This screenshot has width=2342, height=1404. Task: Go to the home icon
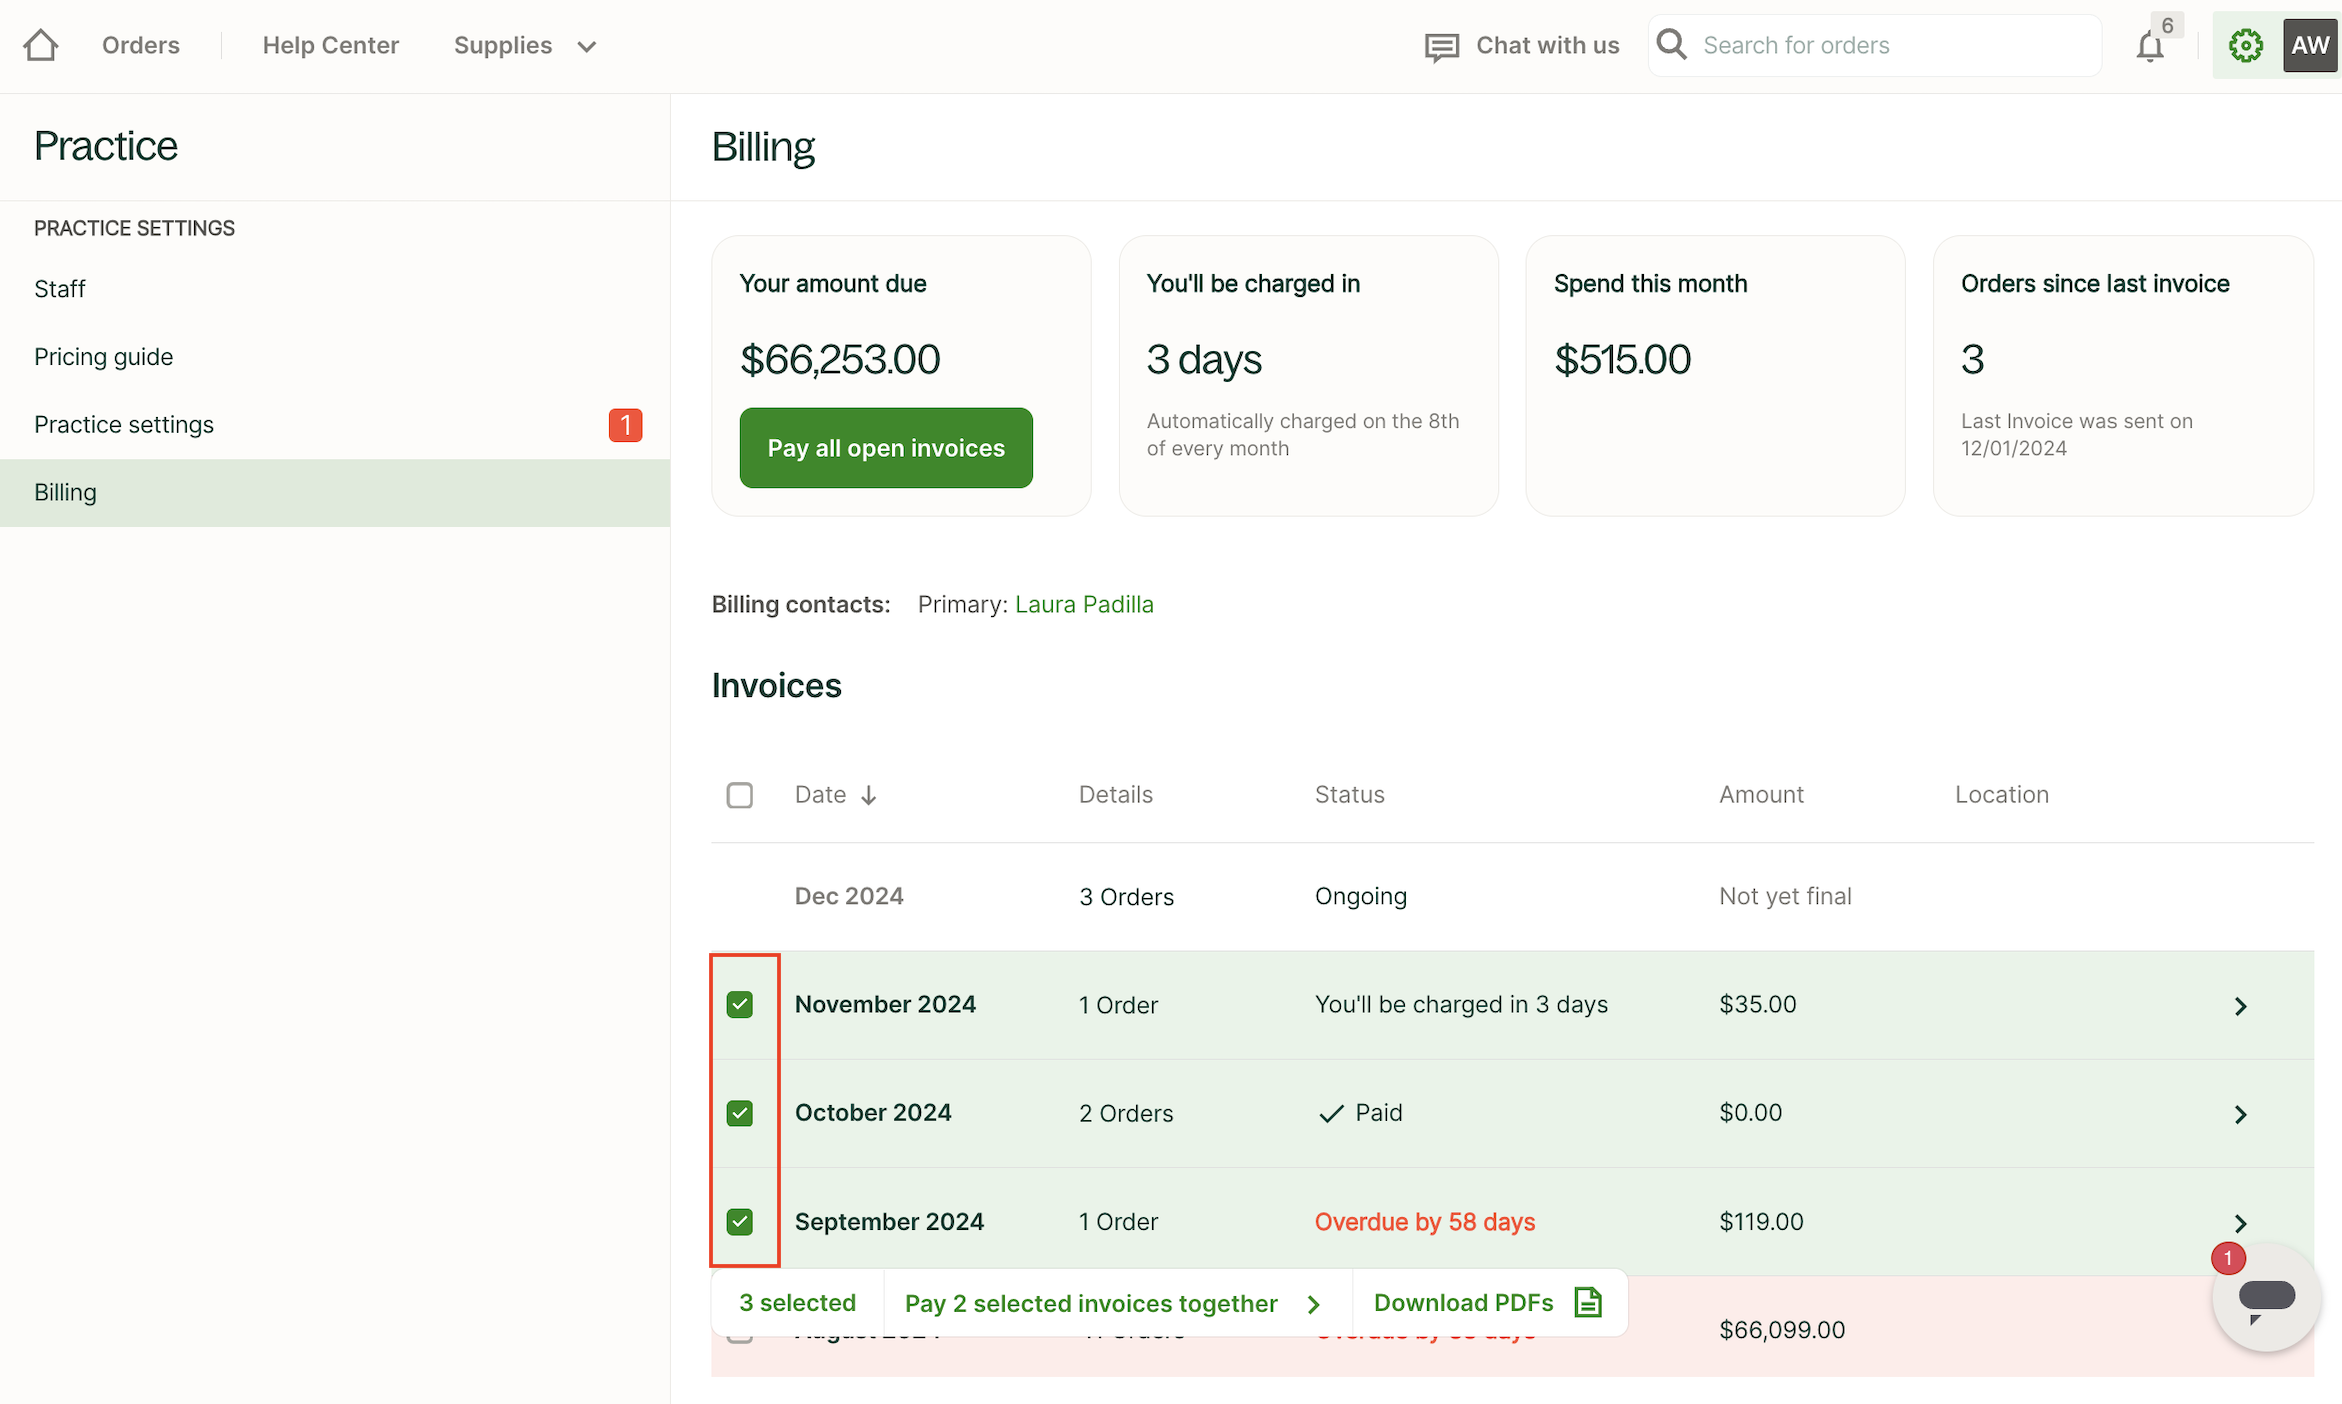[41, 45]
